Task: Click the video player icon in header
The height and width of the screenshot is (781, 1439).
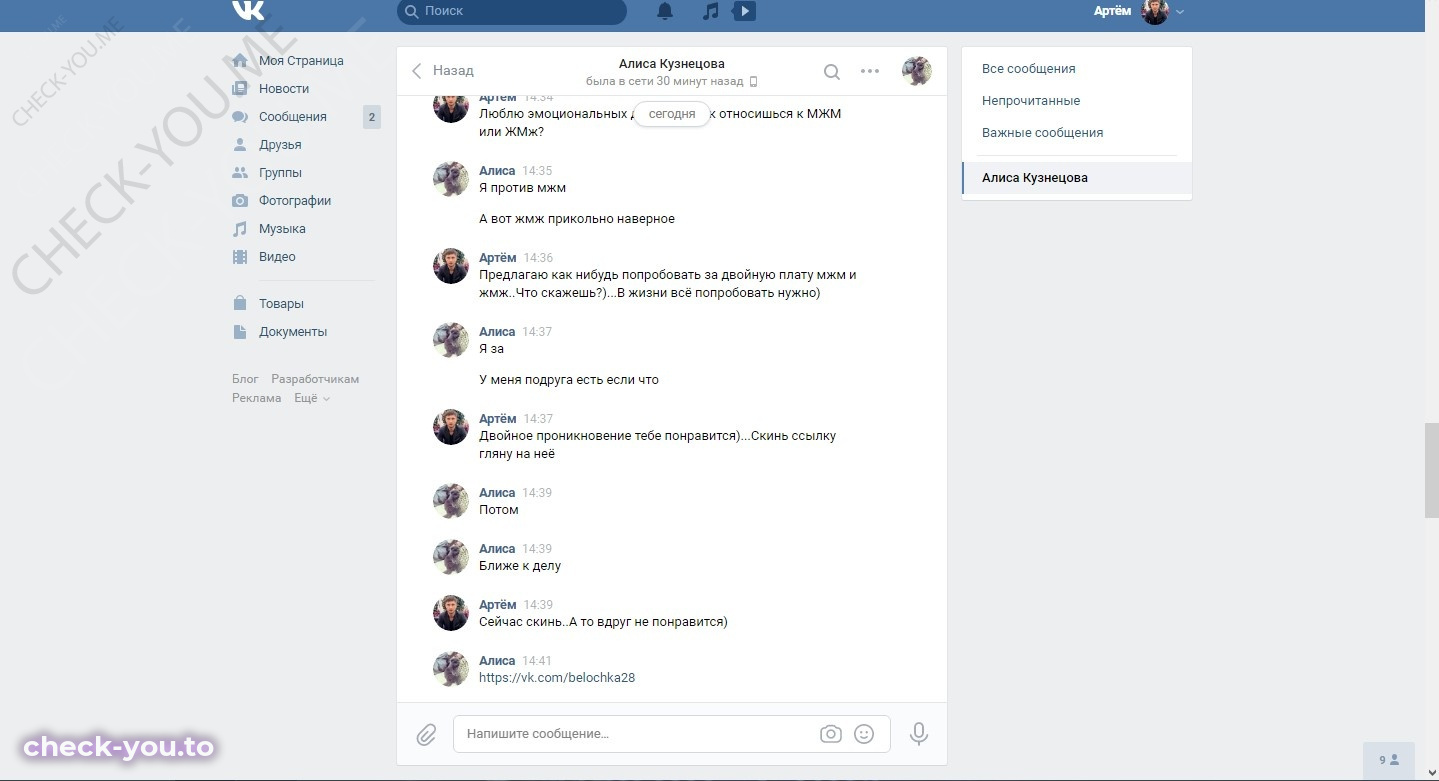Action: 744,11
